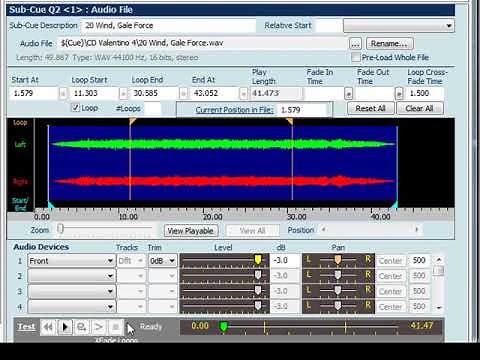Open the audio file browse button (…)

coord(355,44)
